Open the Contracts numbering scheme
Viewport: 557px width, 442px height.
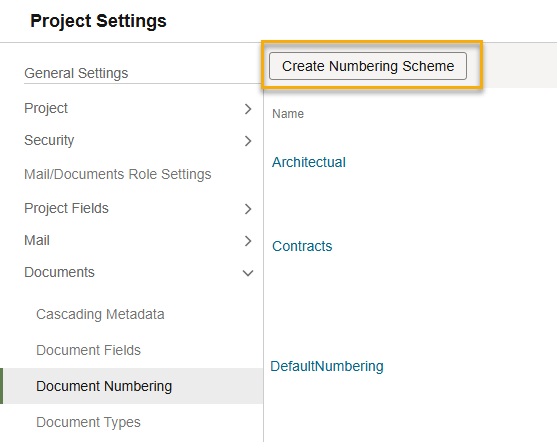tap(302, 246)
